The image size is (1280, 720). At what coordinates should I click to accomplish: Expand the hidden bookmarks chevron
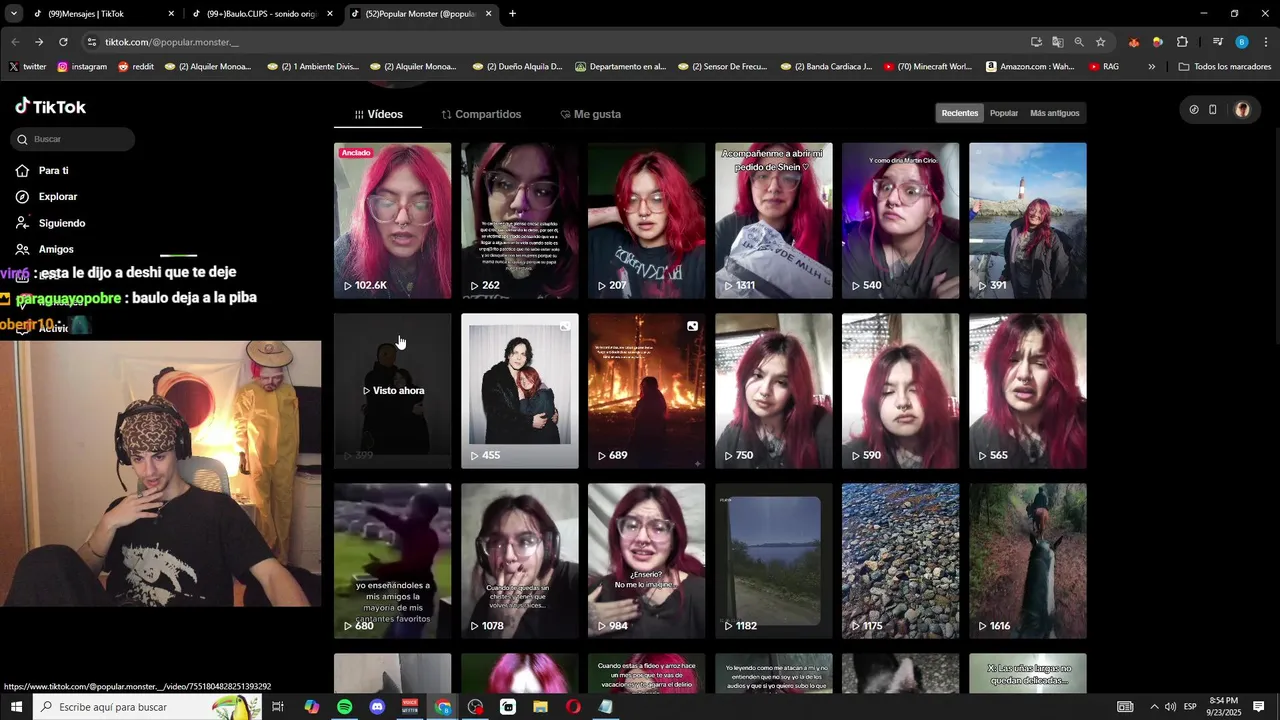1152,67
